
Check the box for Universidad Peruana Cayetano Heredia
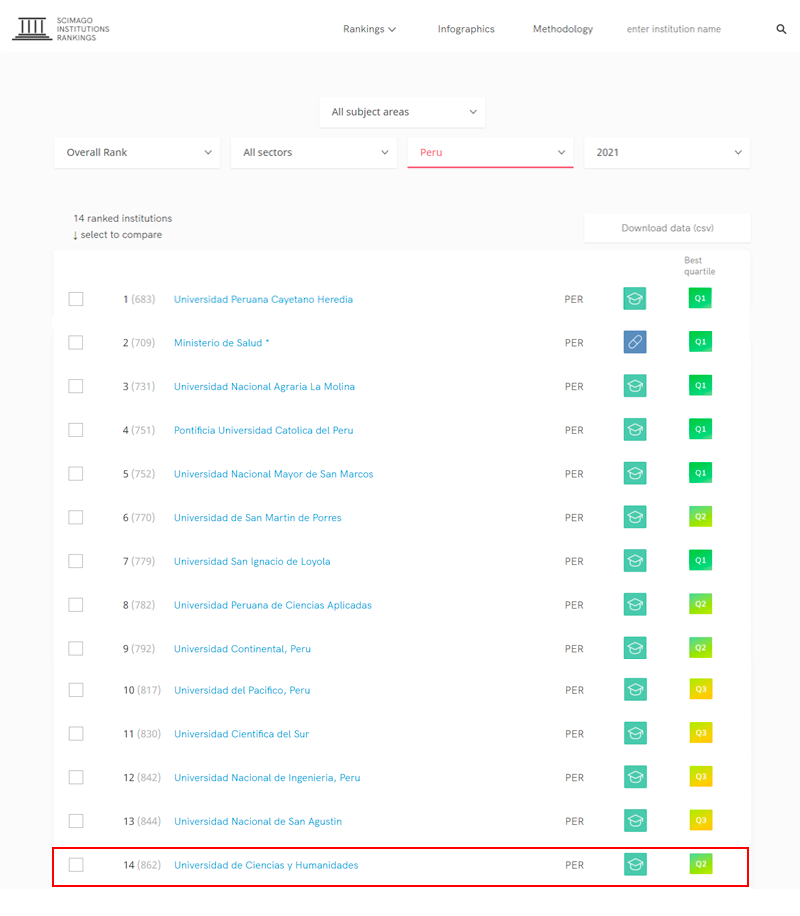click(75, 299)
